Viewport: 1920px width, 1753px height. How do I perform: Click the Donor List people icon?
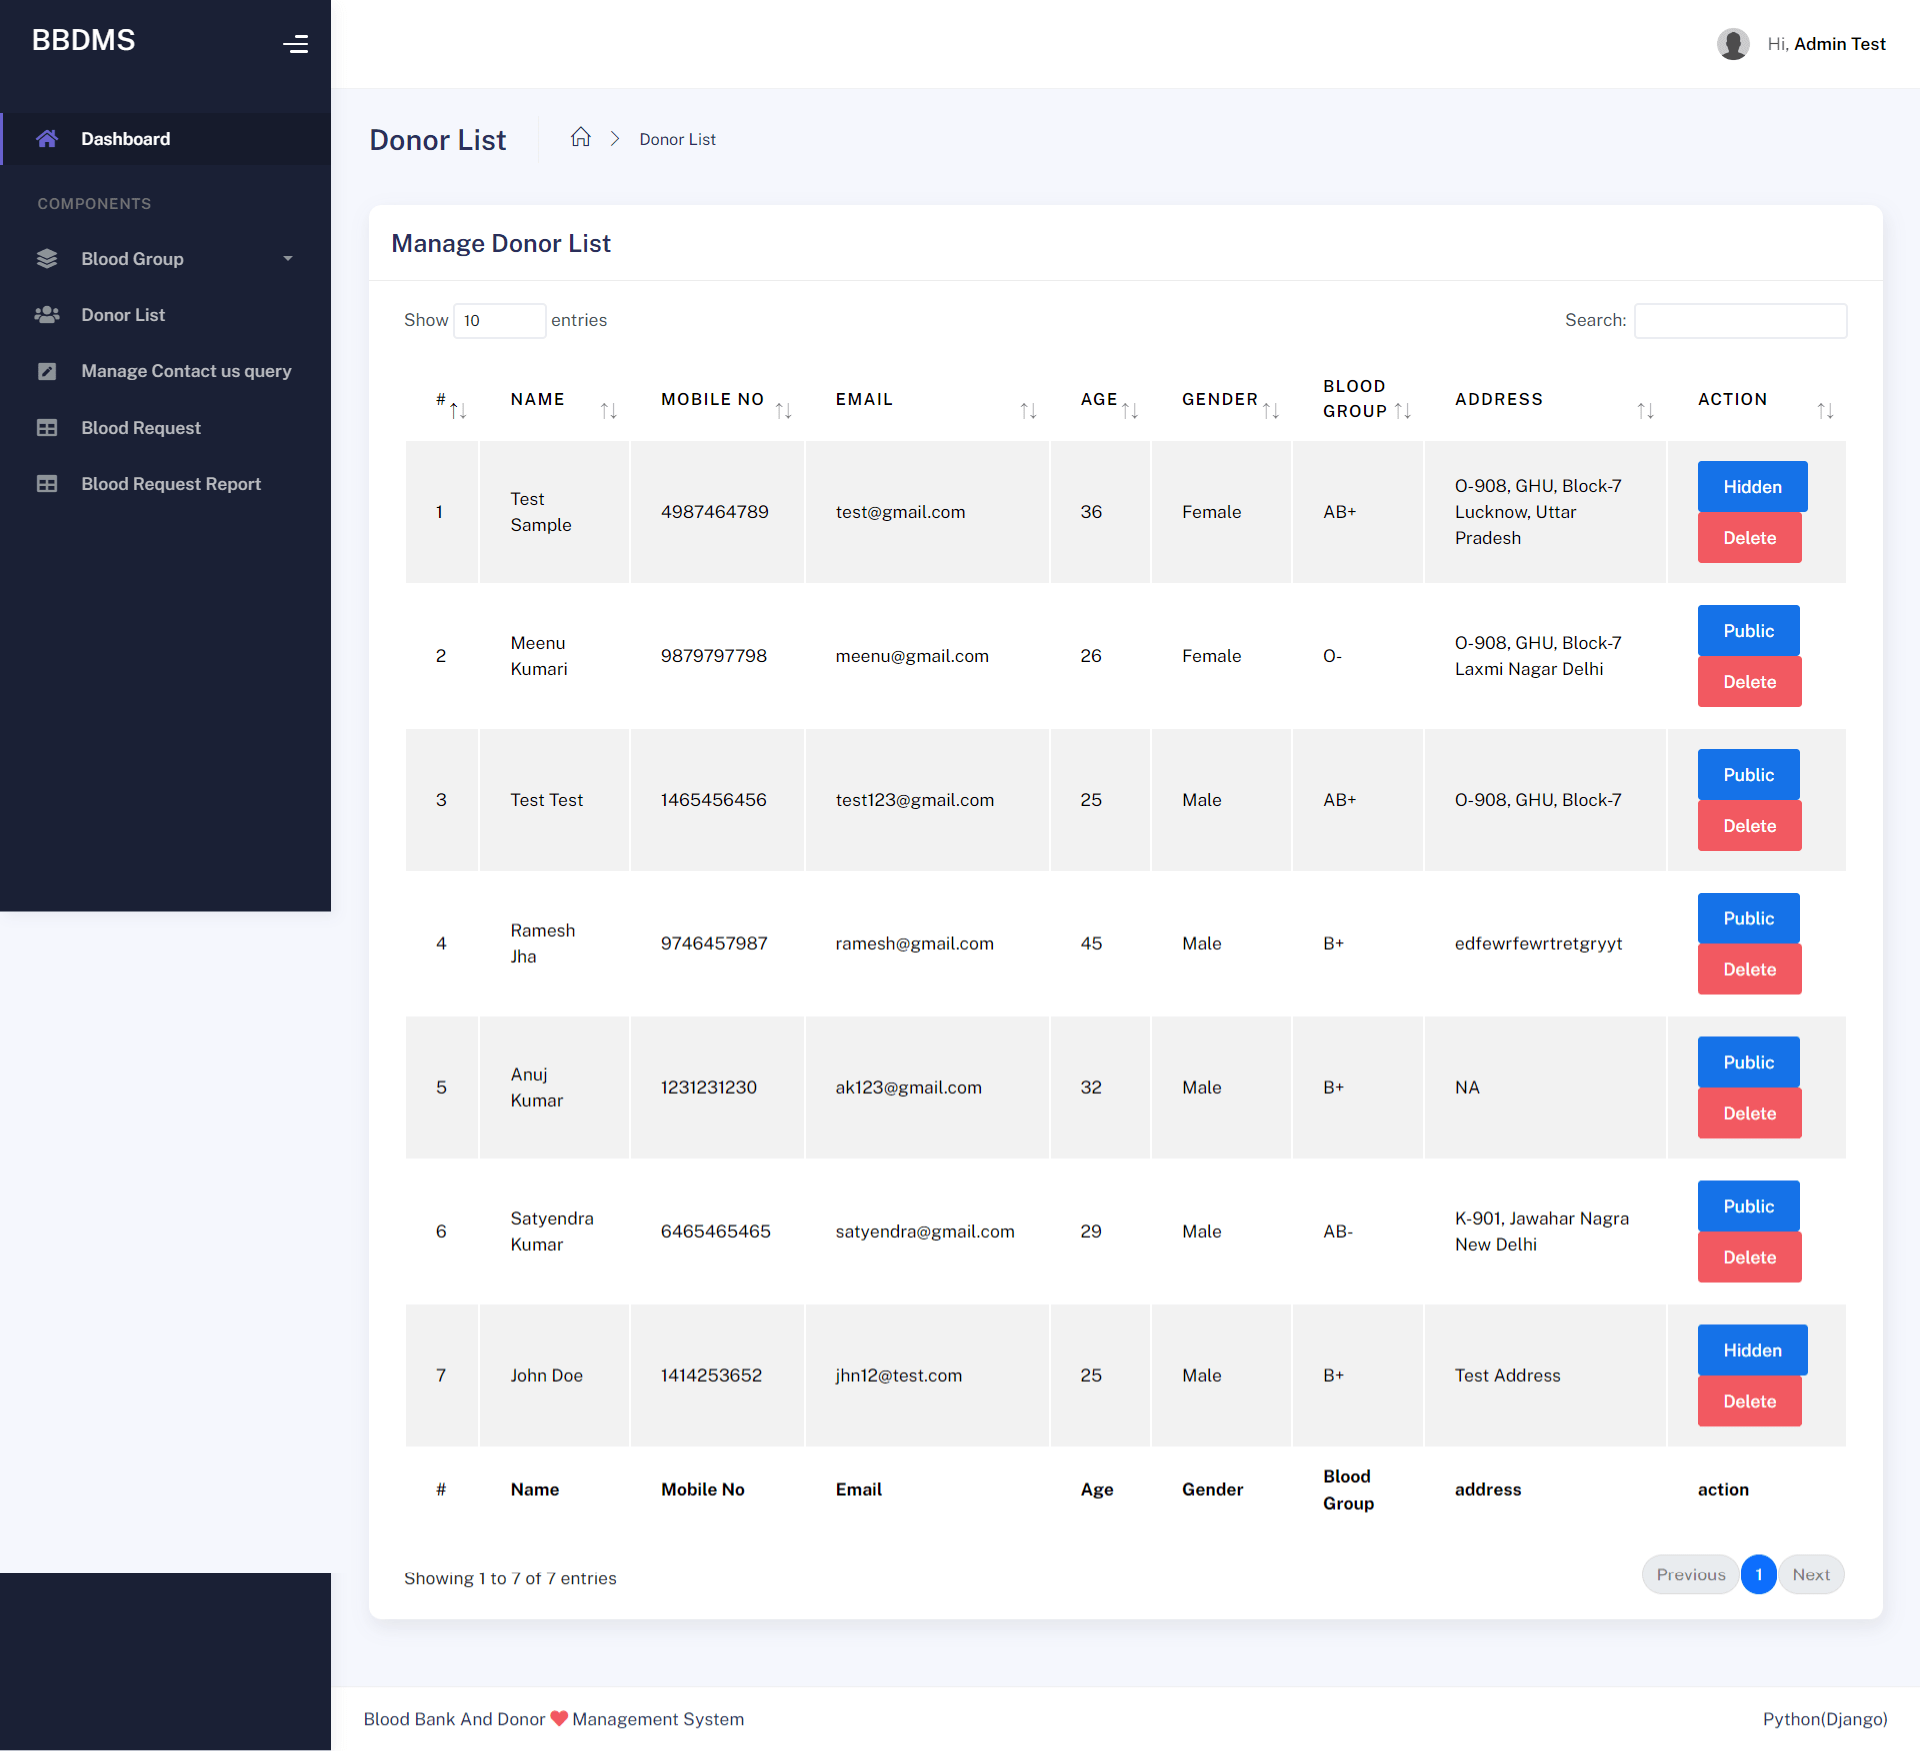point(47,314)
